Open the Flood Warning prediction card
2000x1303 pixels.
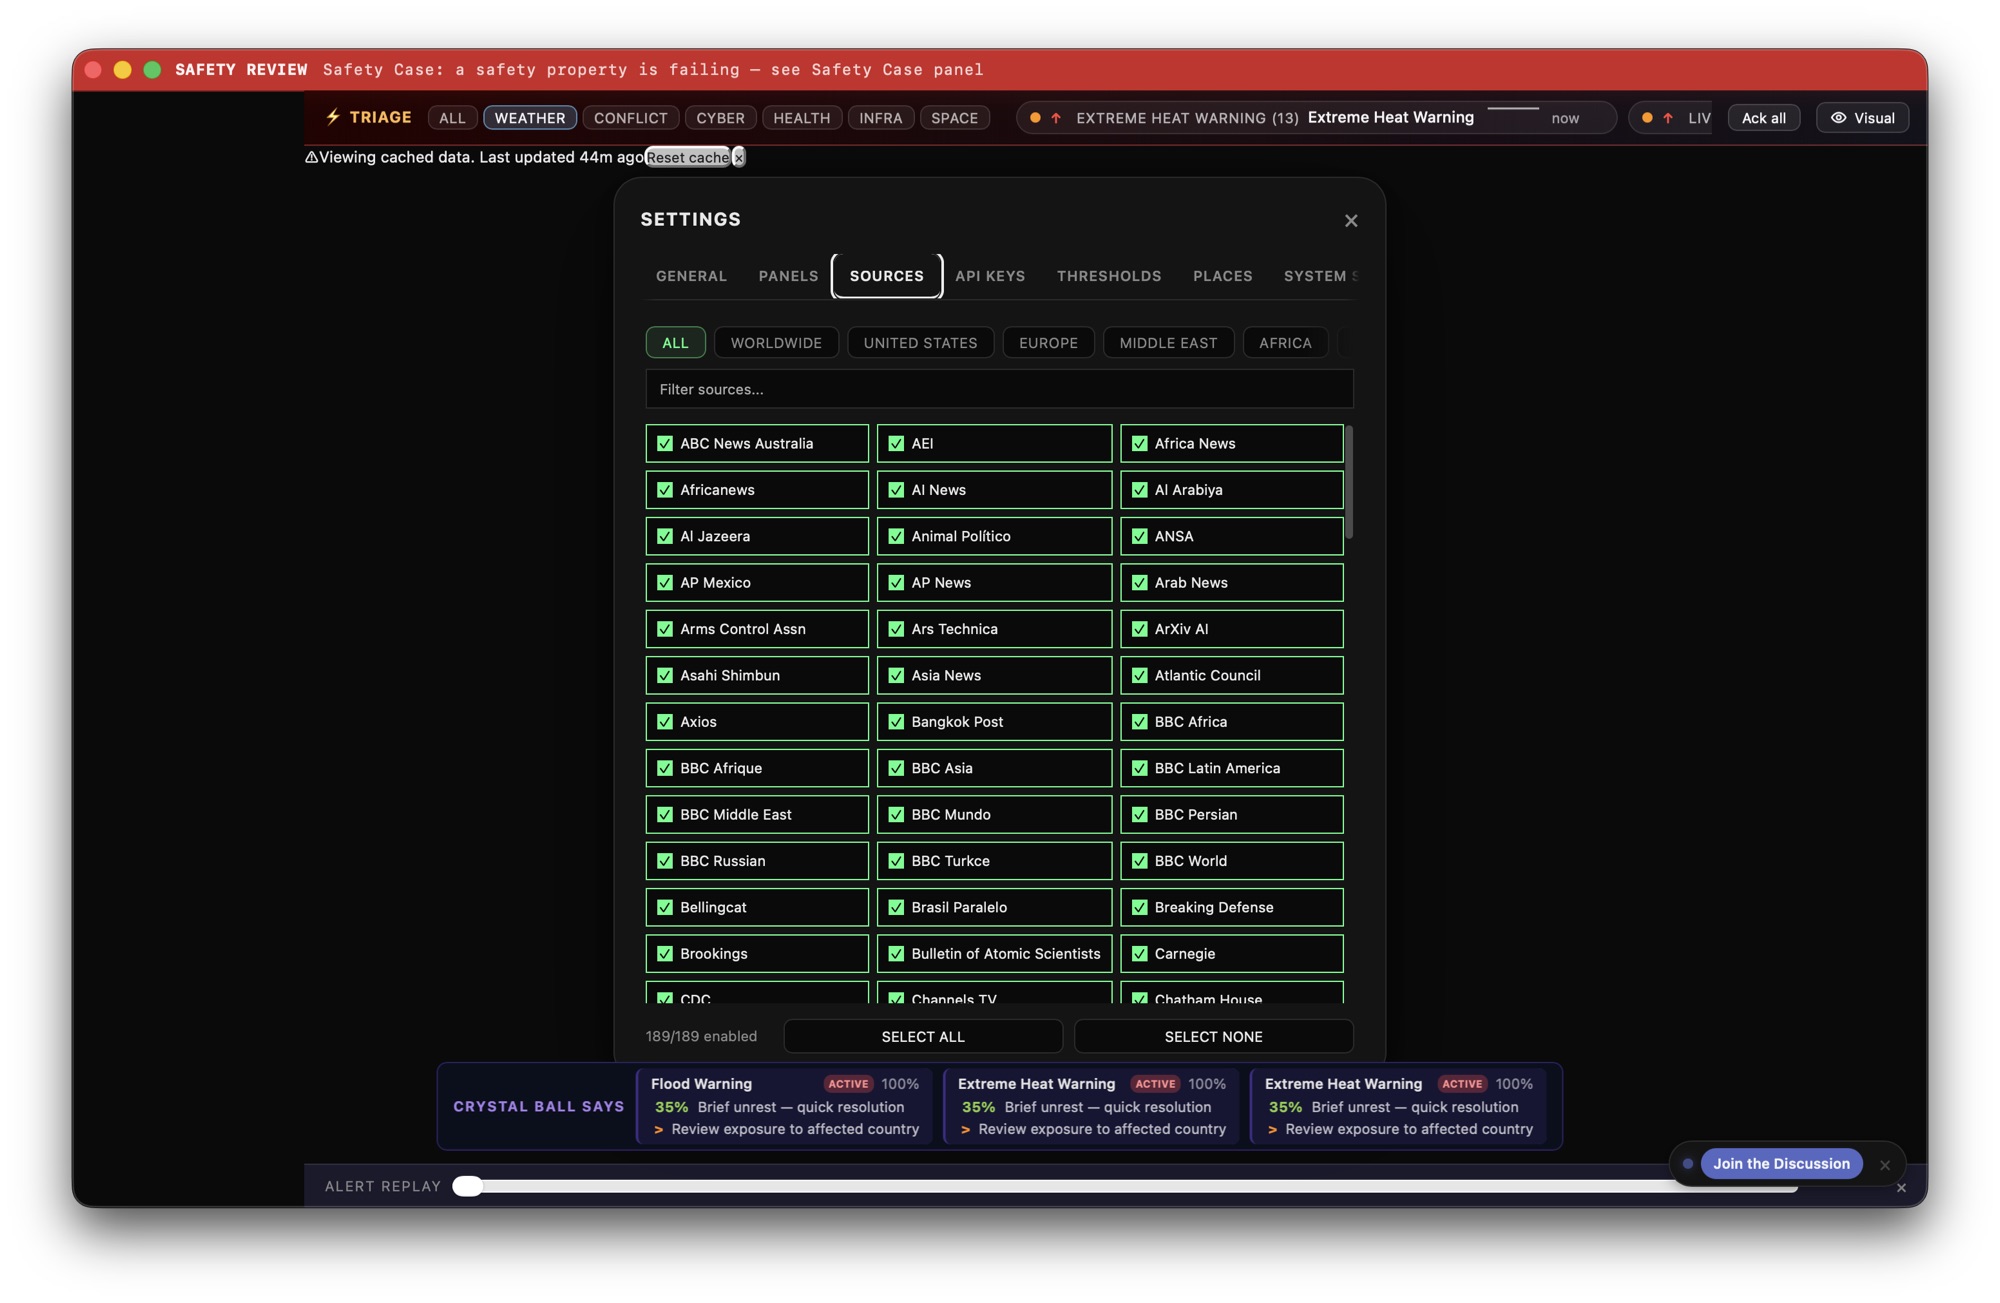pyautogui.click(x=785, y=1106)
